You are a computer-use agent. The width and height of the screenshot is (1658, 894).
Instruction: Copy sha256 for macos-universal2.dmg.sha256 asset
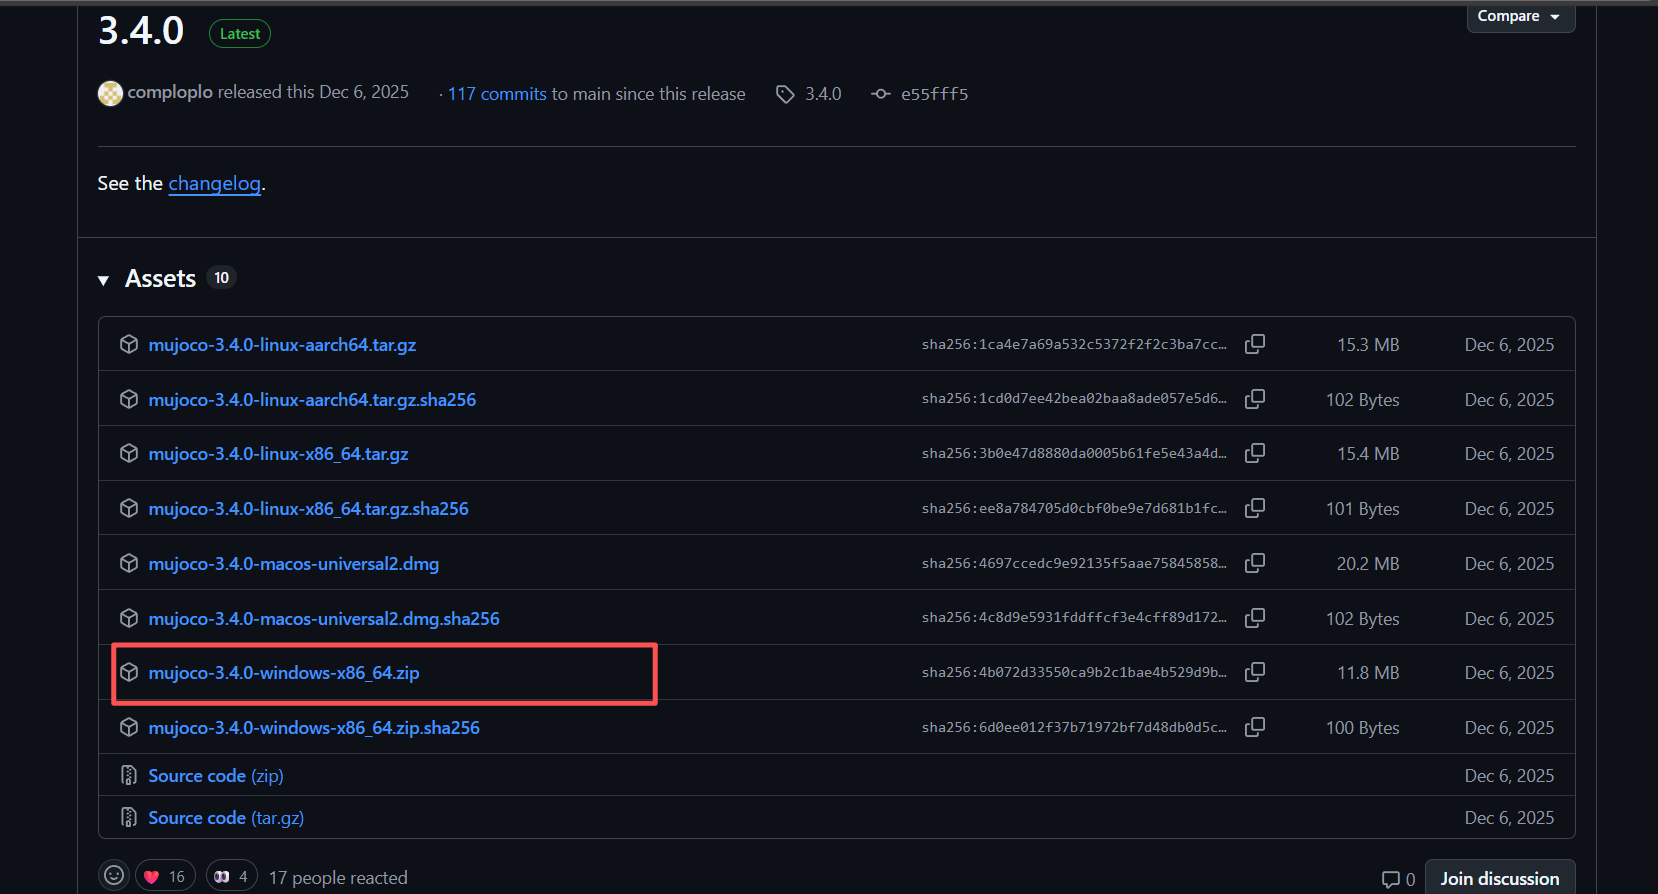click(x=1255, y=618)
